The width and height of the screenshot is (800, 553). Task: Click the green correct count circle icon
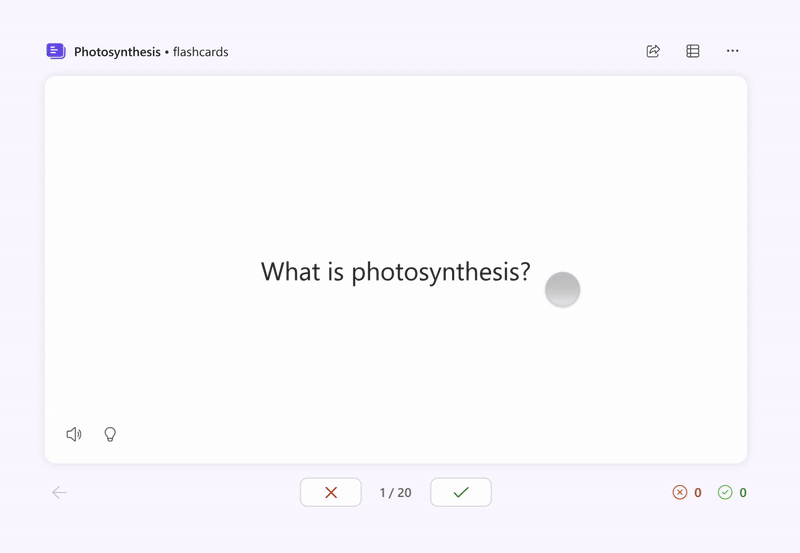pos(726,492)
